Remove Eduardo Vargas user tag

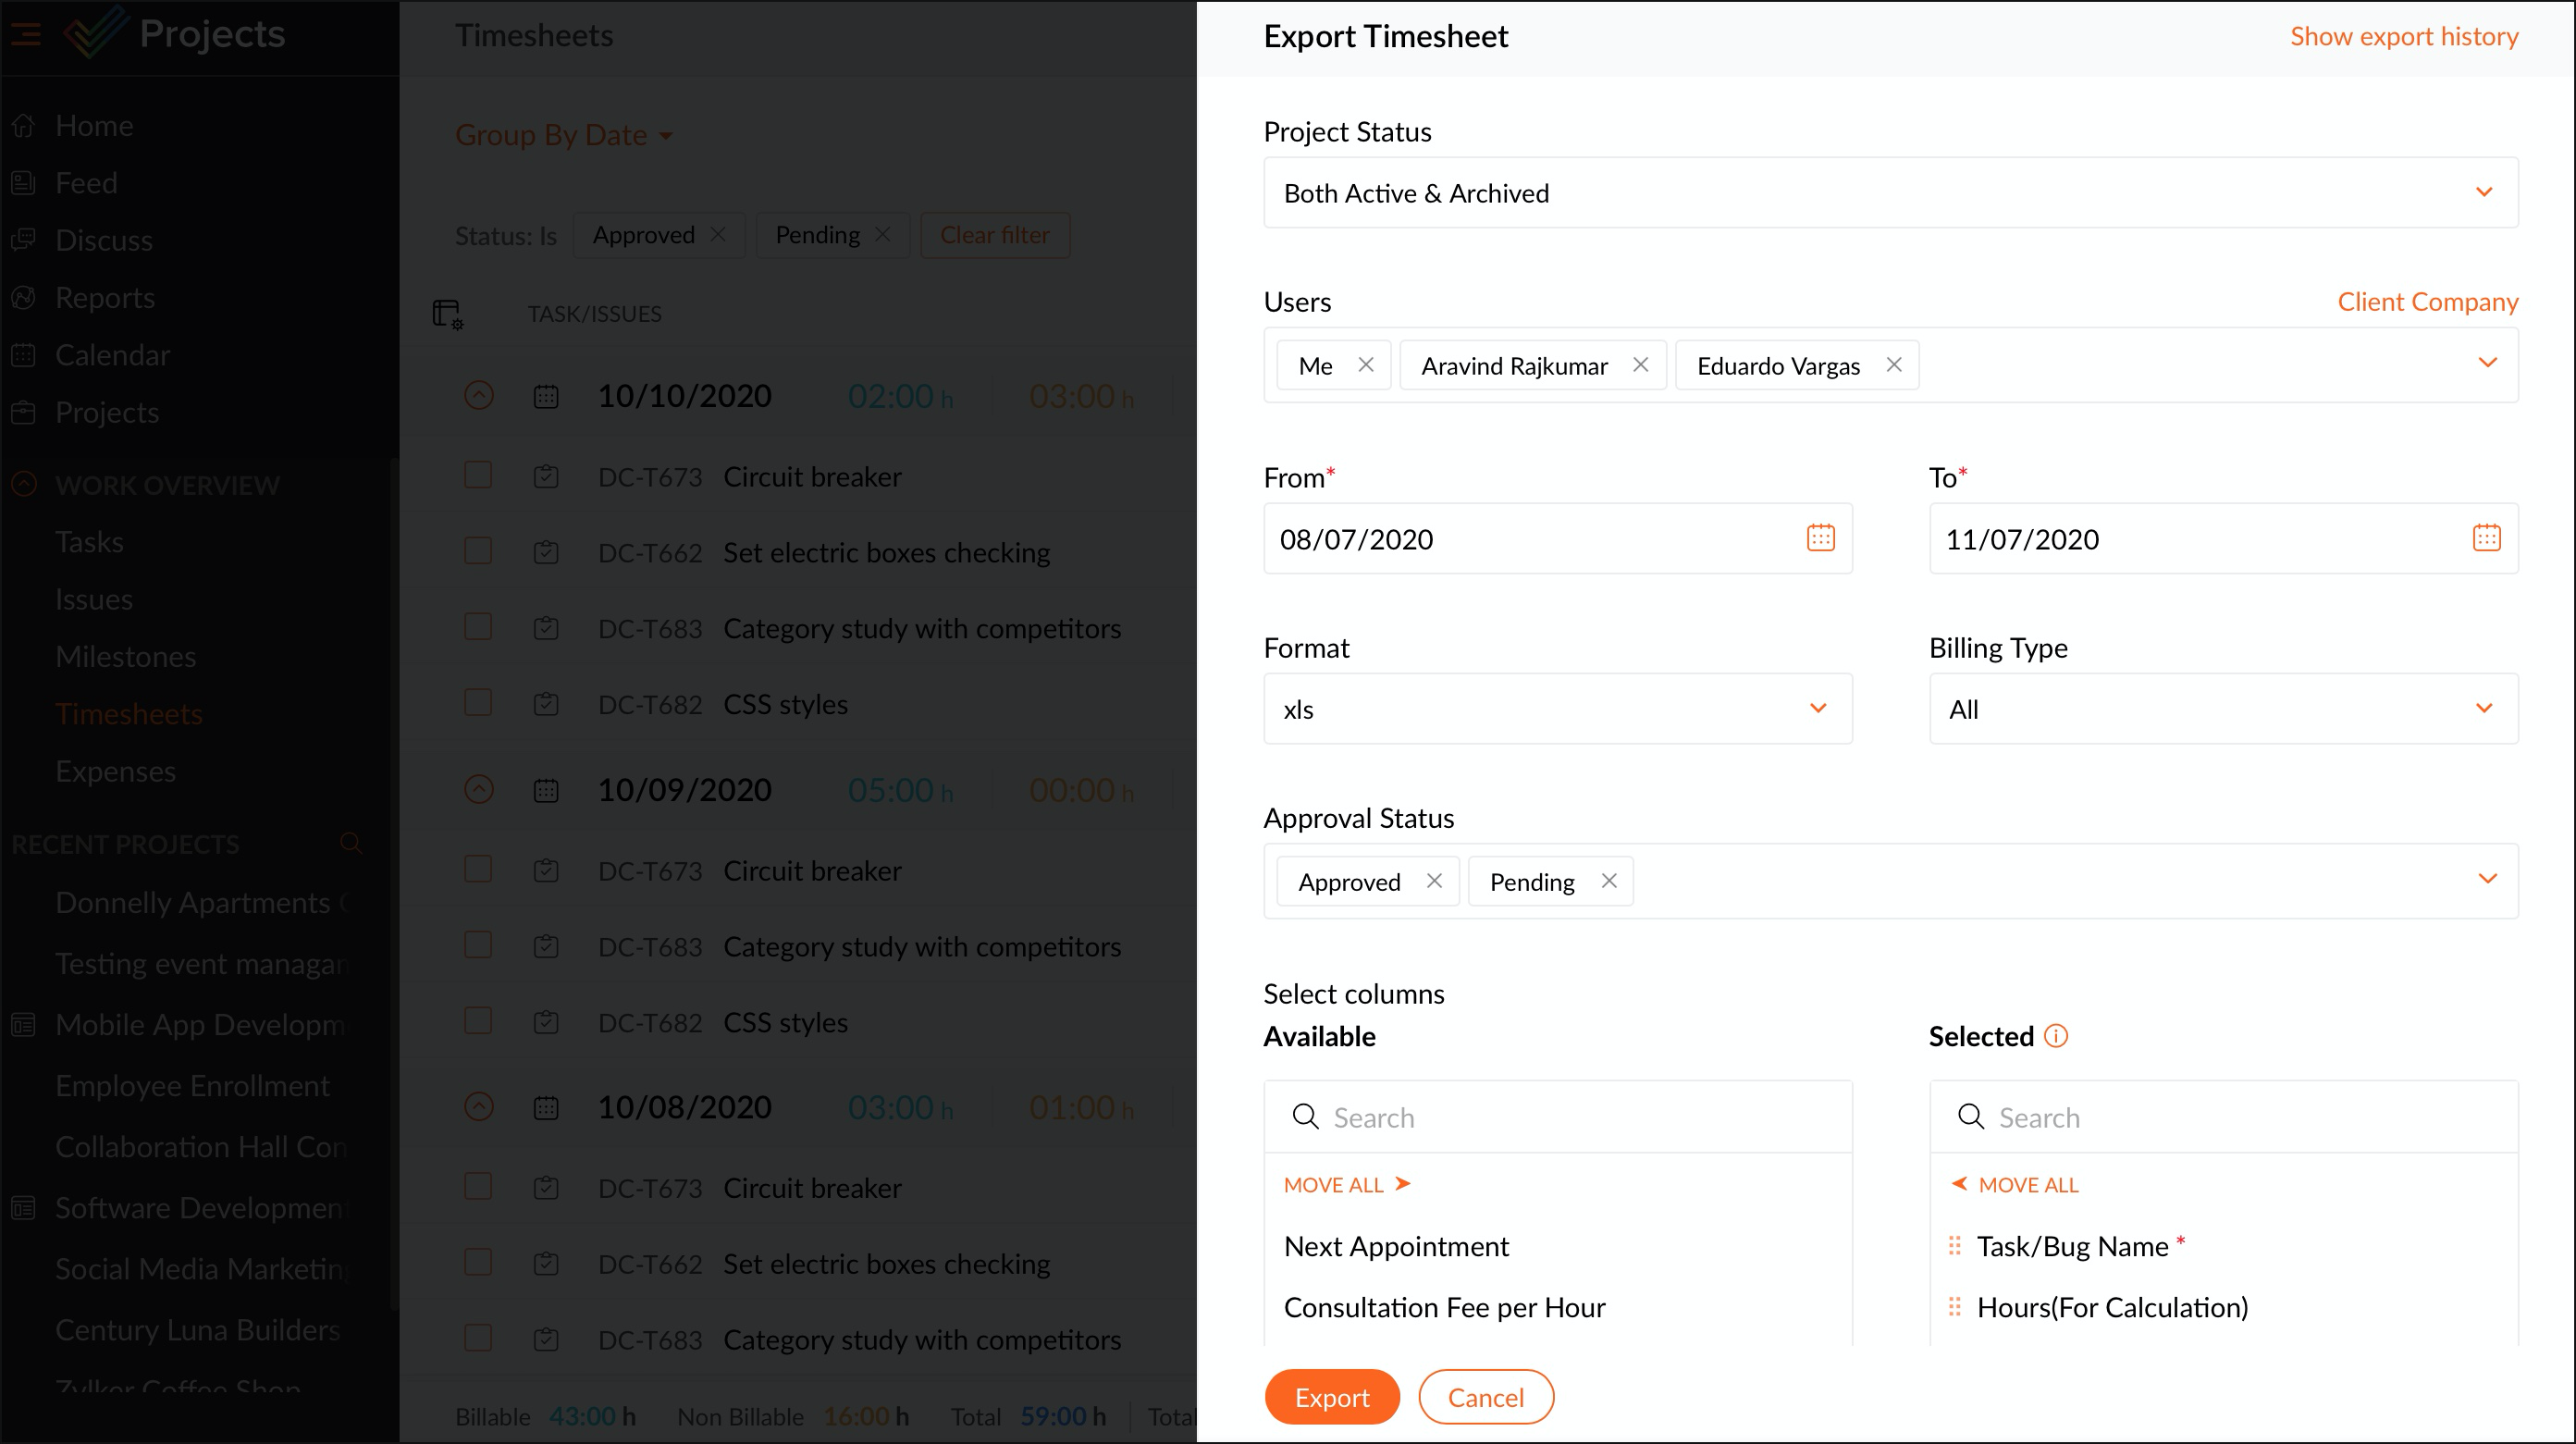coord(1893,365)
